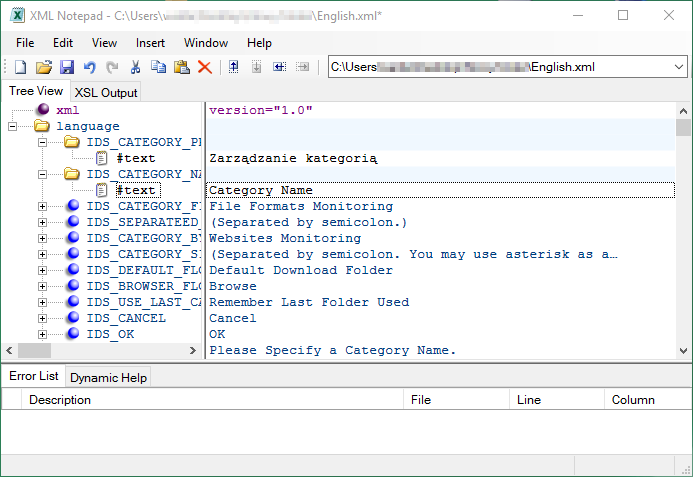This screenshot has height=477, width=693.
Task: Click 'Please Specify a Category Name.' value
Action: click(x=332, y=350)
